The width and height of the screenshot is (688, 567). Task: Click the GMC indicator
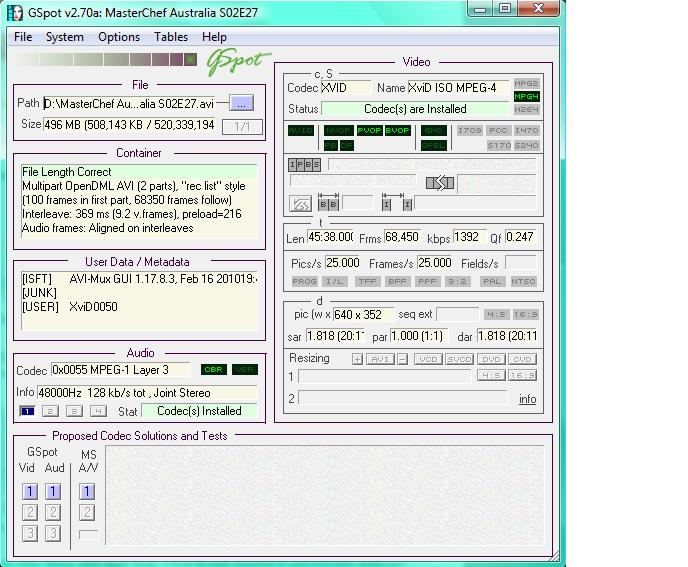[434, 130]
